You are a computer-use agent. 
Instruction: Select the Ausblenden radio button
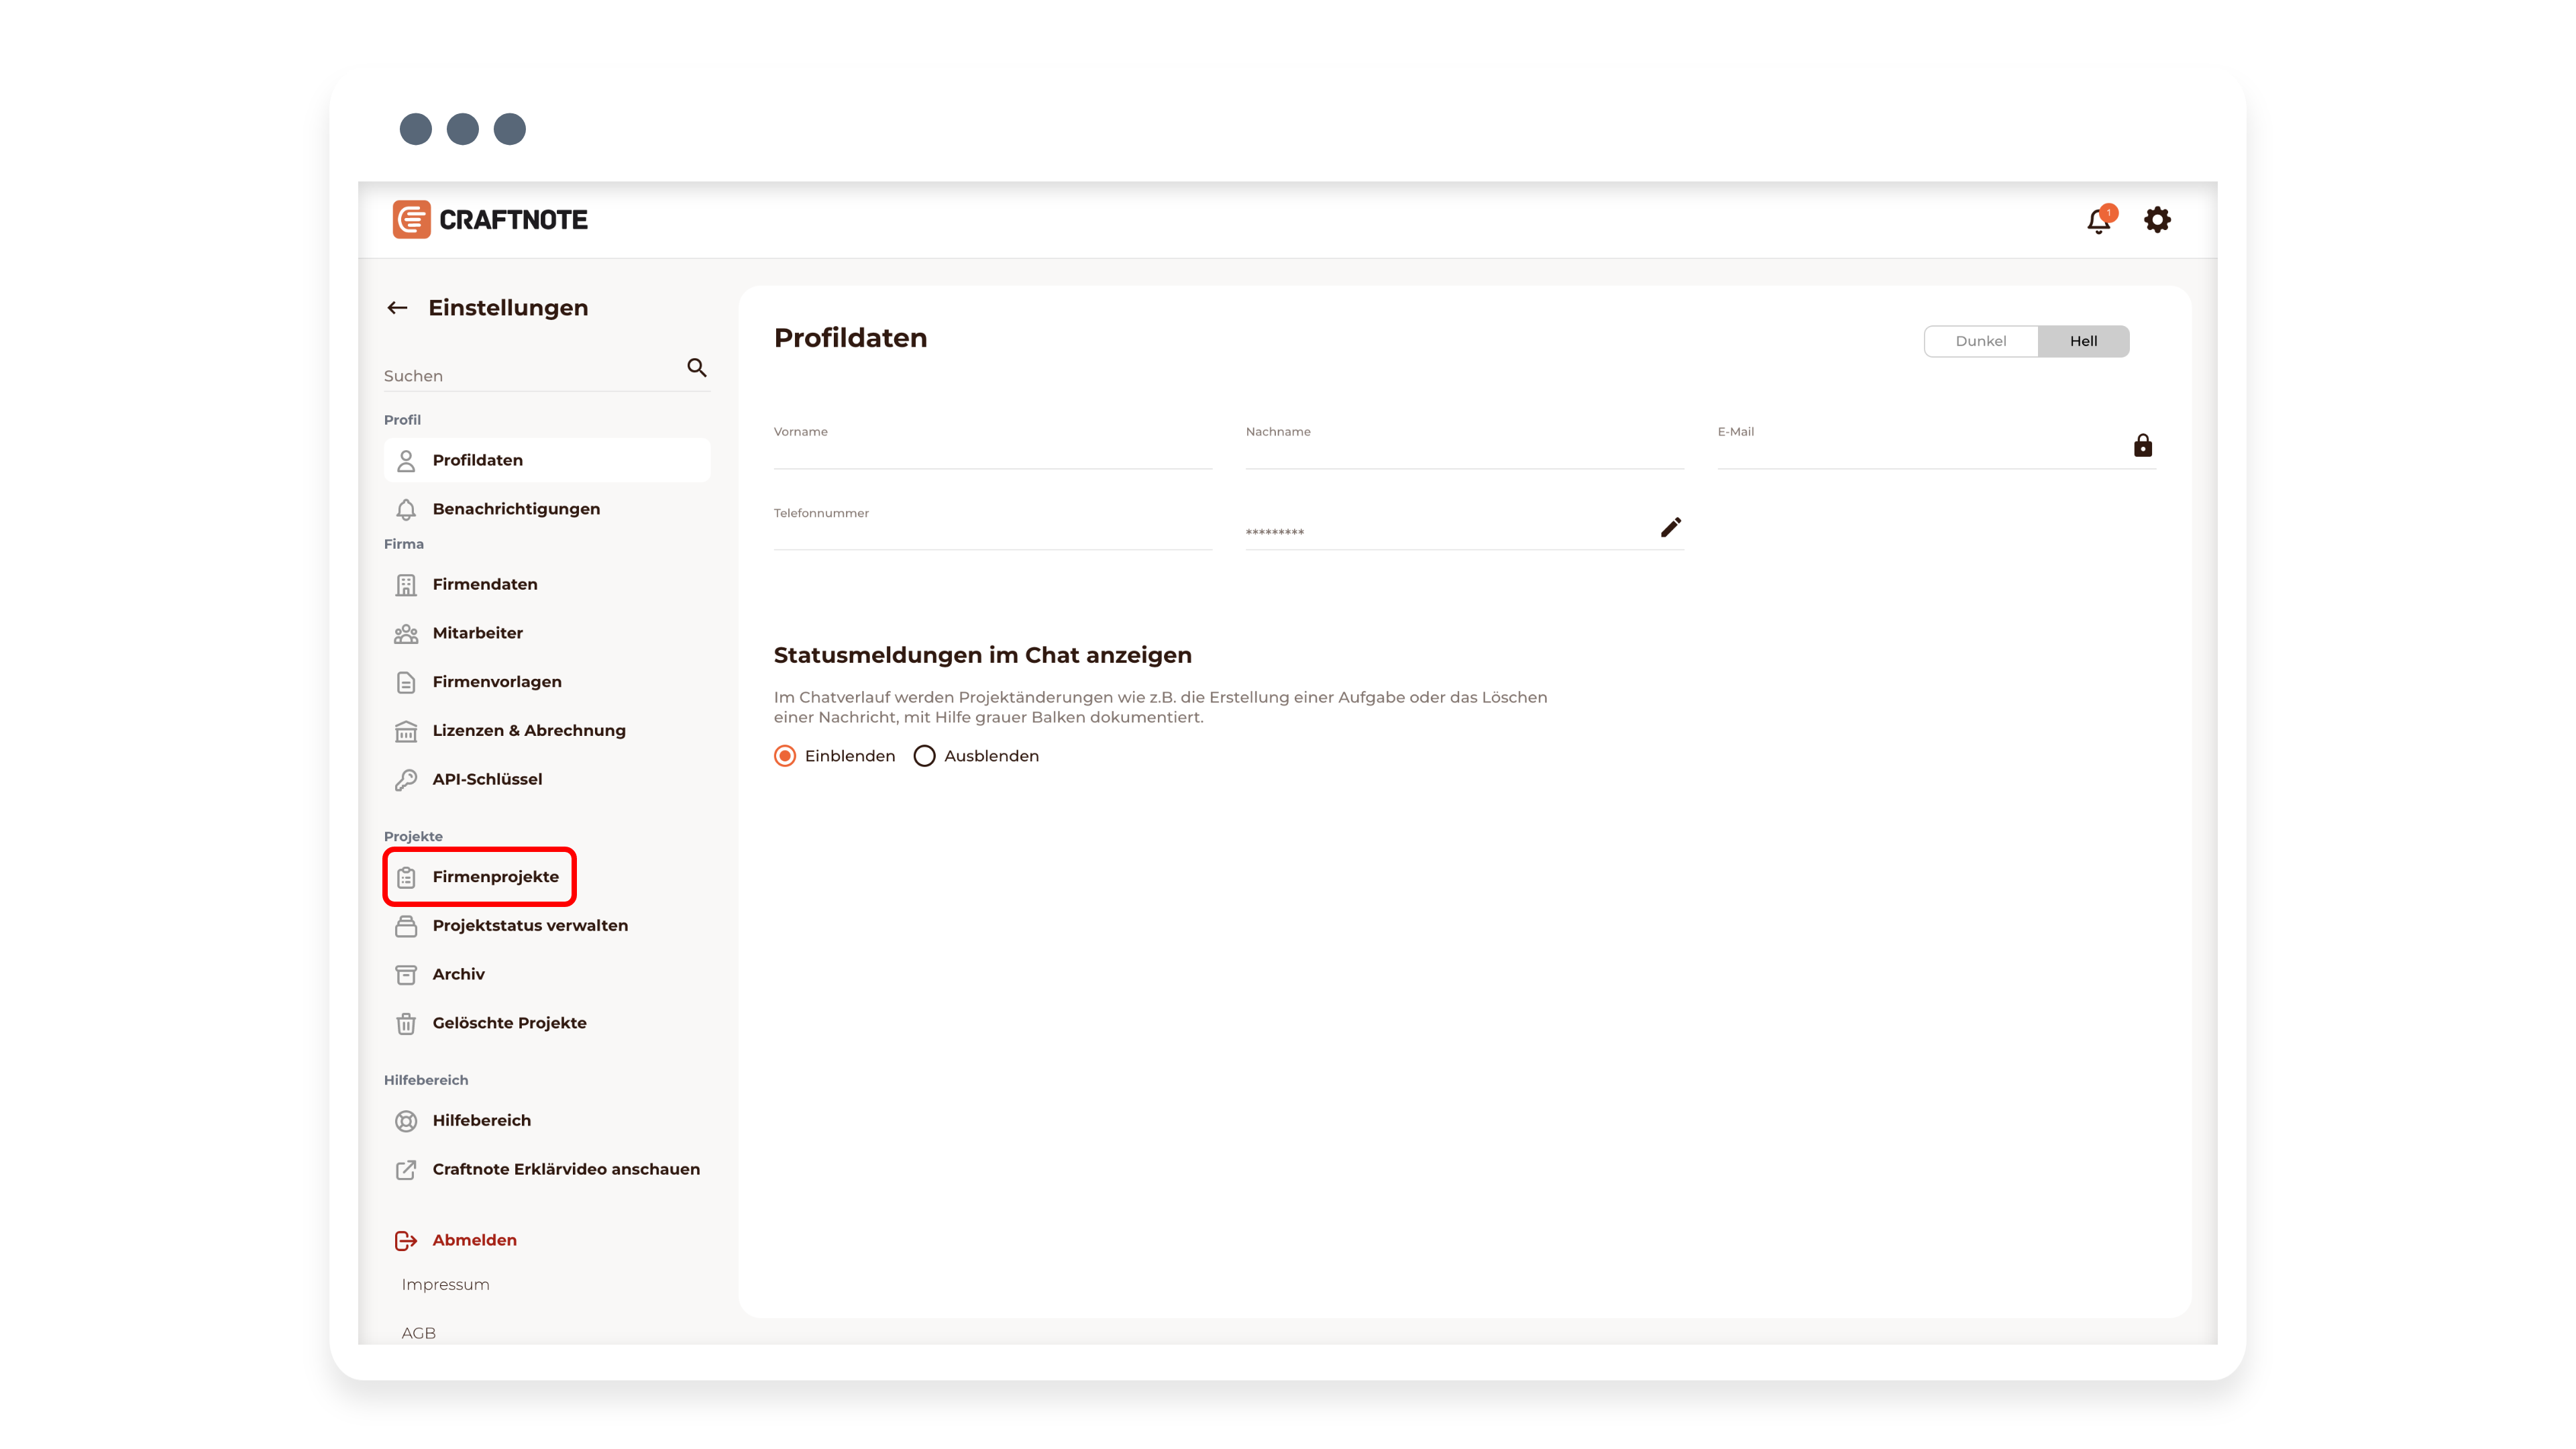[924, 756]
